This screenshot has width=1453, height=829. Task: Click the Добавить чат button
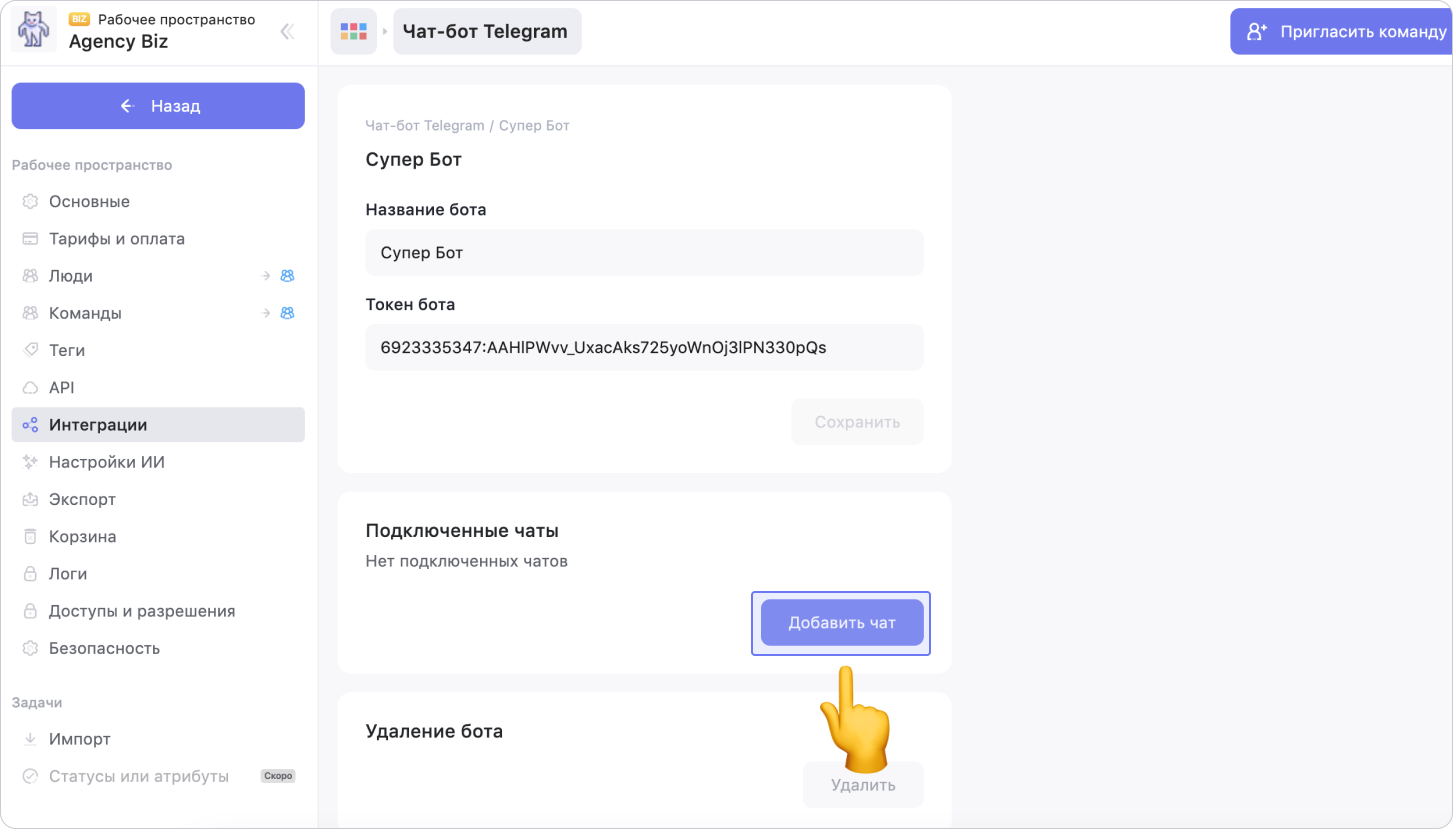click(x=841, y=623)
